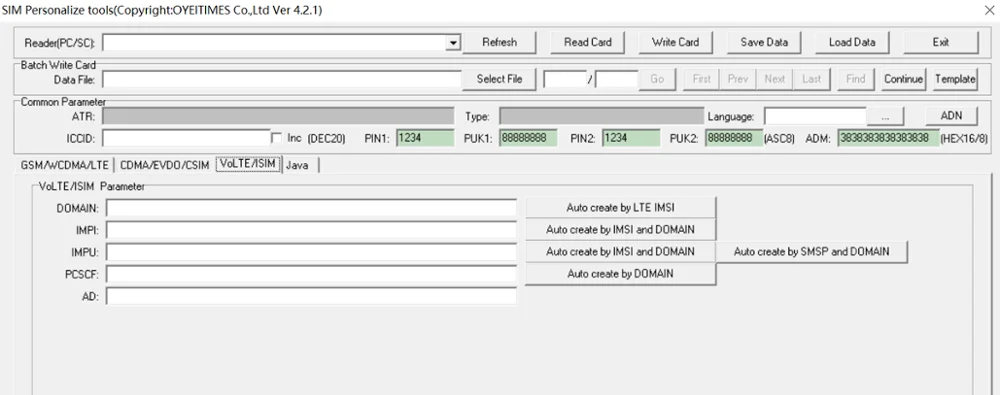Click the Exit button
The image size is (1000, 395).
pyautogui.click(x=941, y=42)
